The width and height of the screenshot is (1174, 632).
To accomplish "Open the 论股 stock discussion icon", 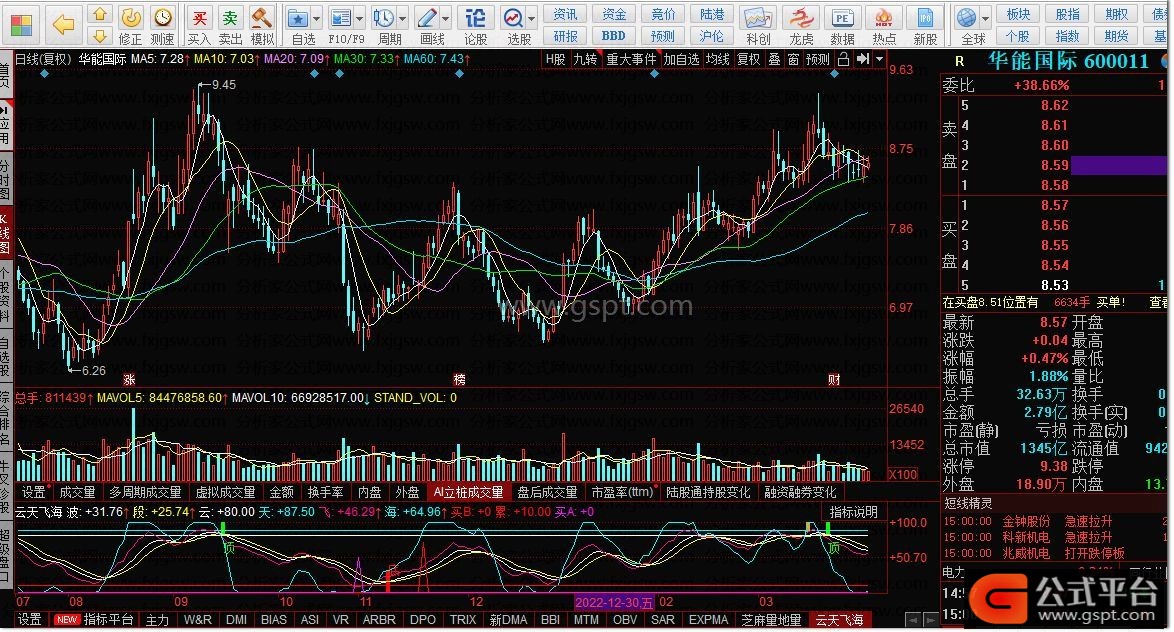I will [475, 25].
